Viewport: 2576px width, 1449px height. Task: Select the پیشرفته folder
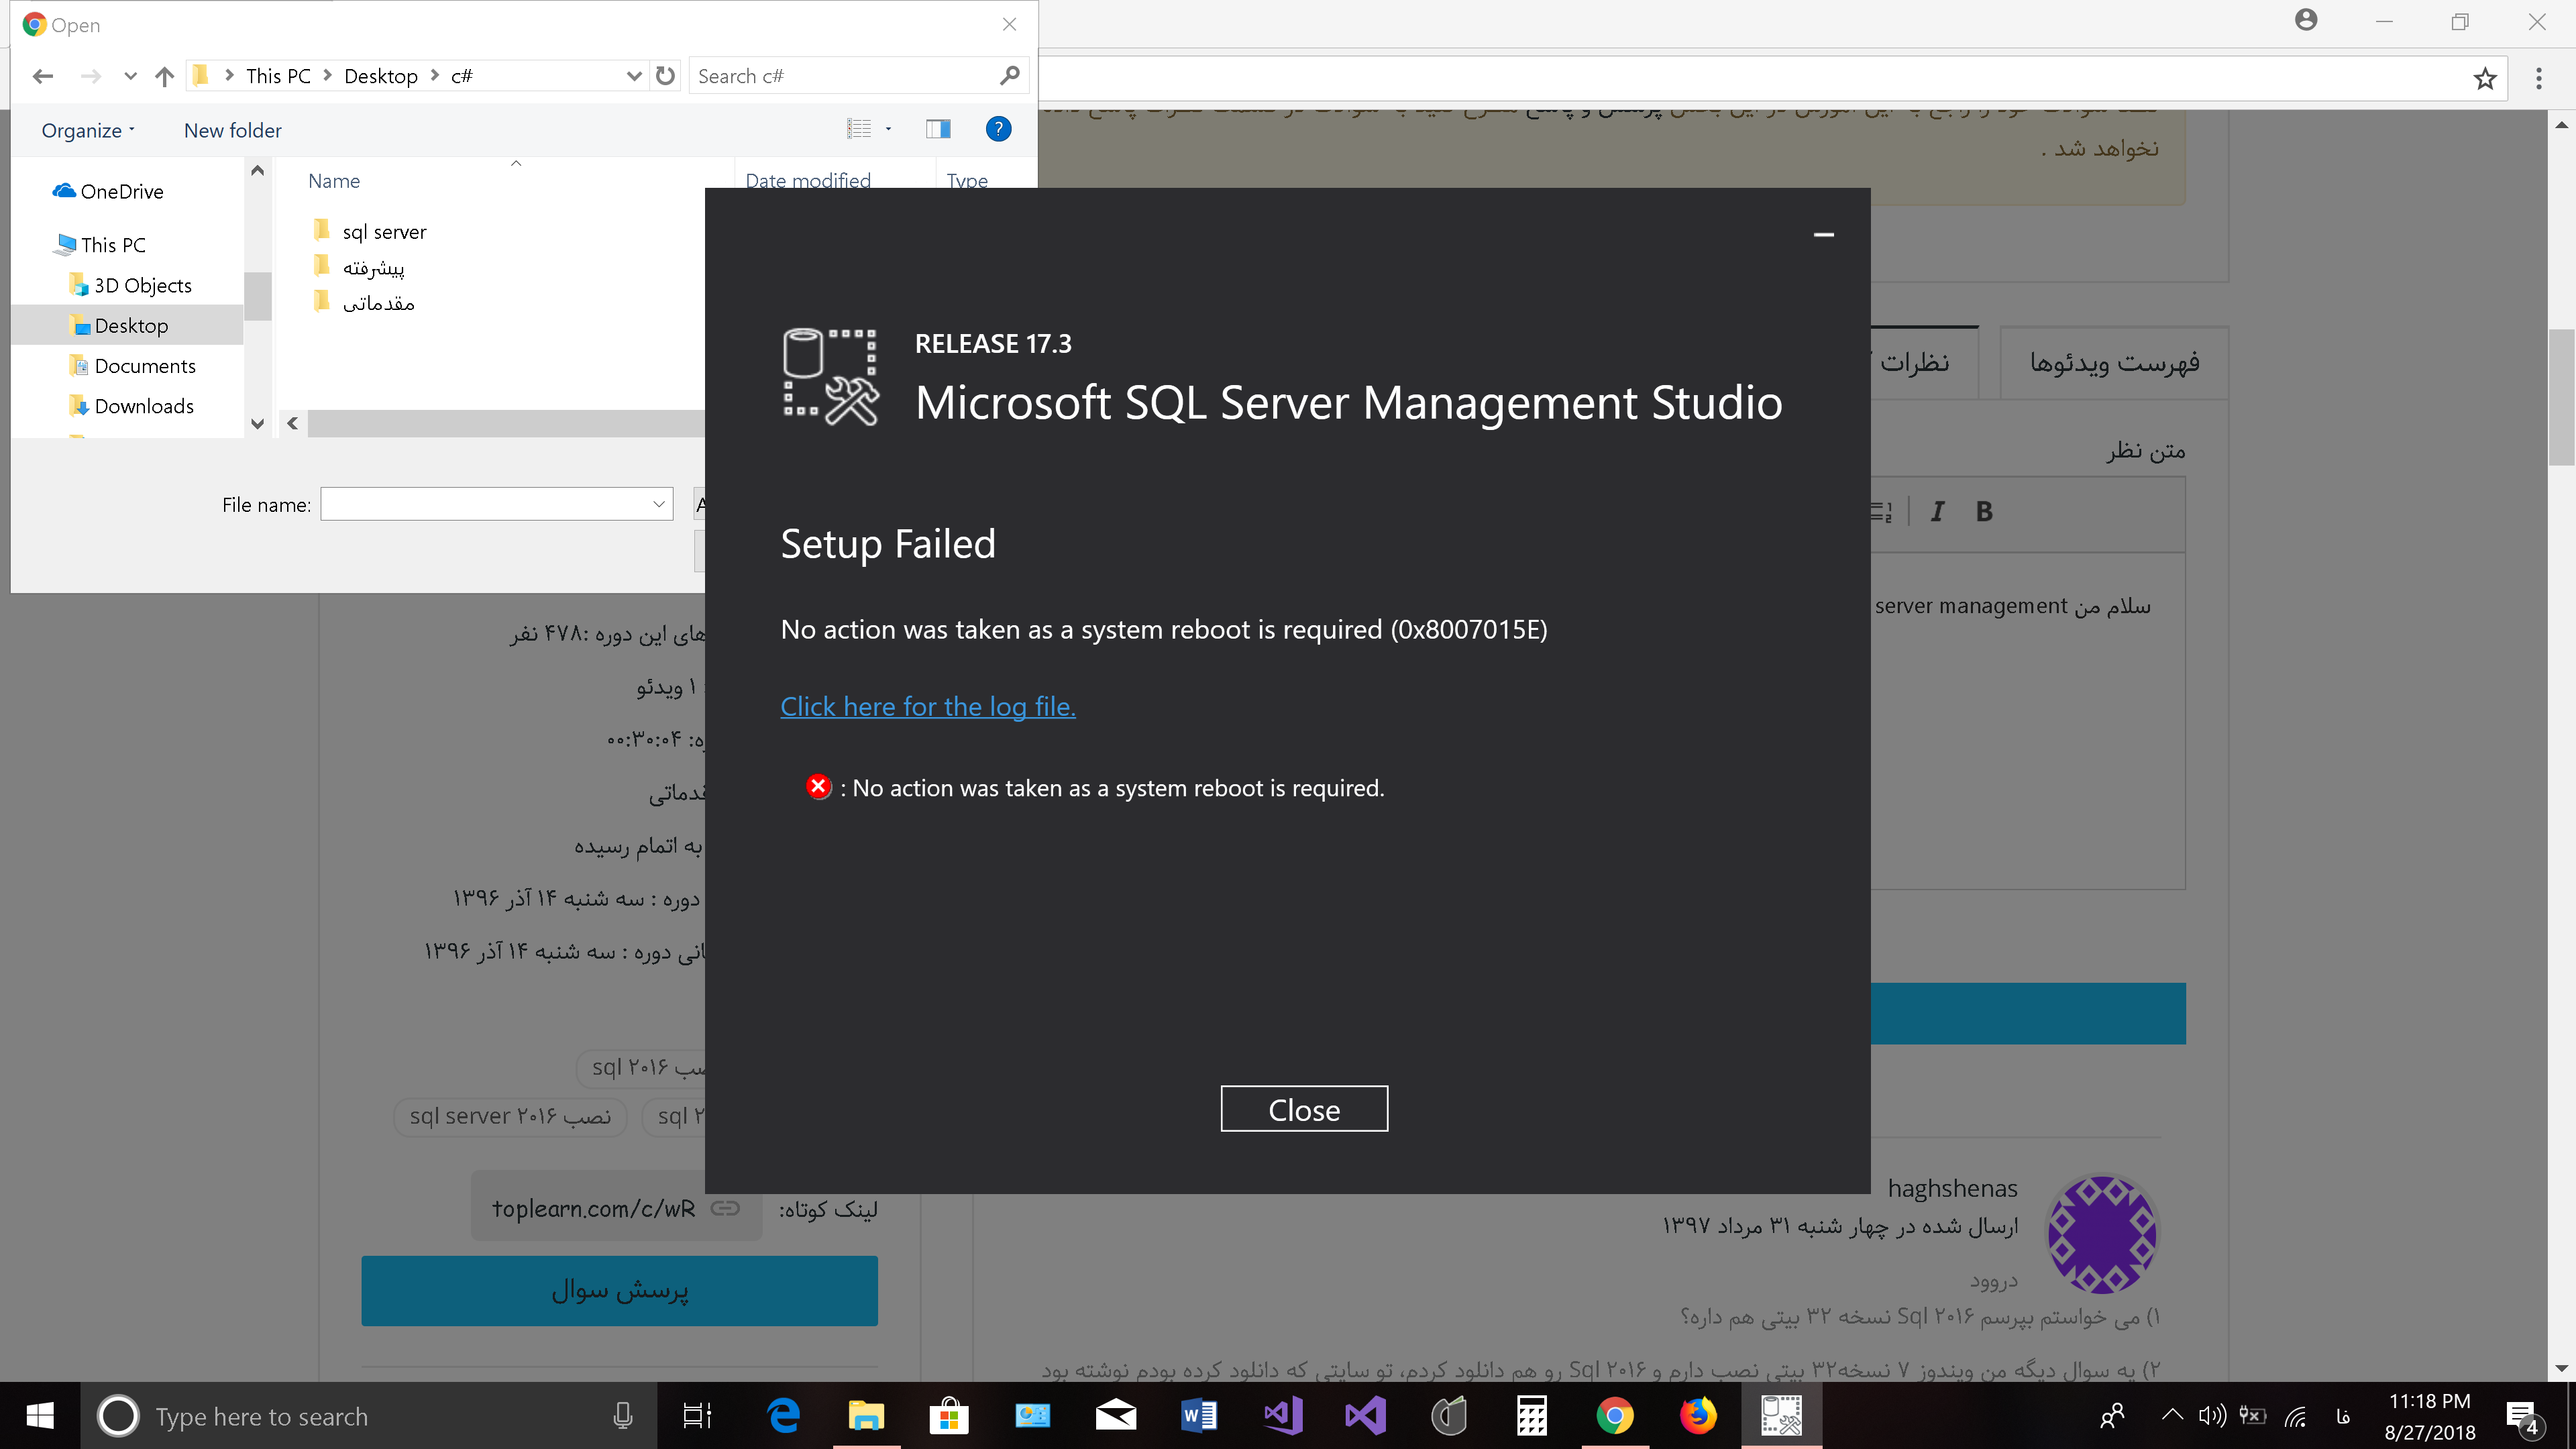[x=359, y=267]
